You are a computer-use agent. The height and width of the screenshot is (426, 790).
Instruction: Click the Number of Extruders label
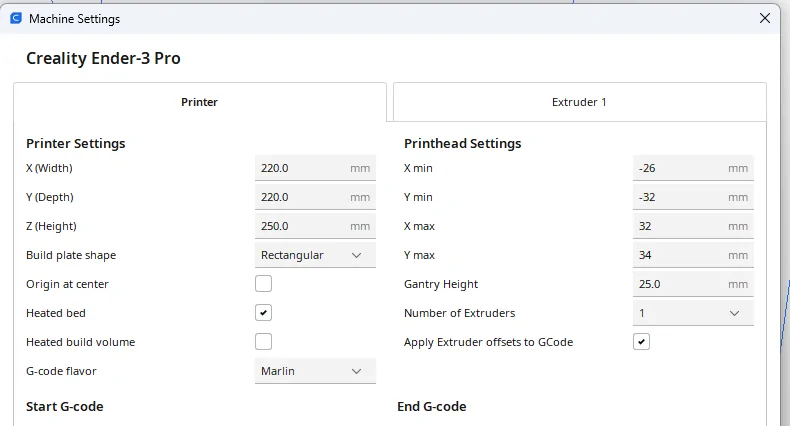pos(459,313)
